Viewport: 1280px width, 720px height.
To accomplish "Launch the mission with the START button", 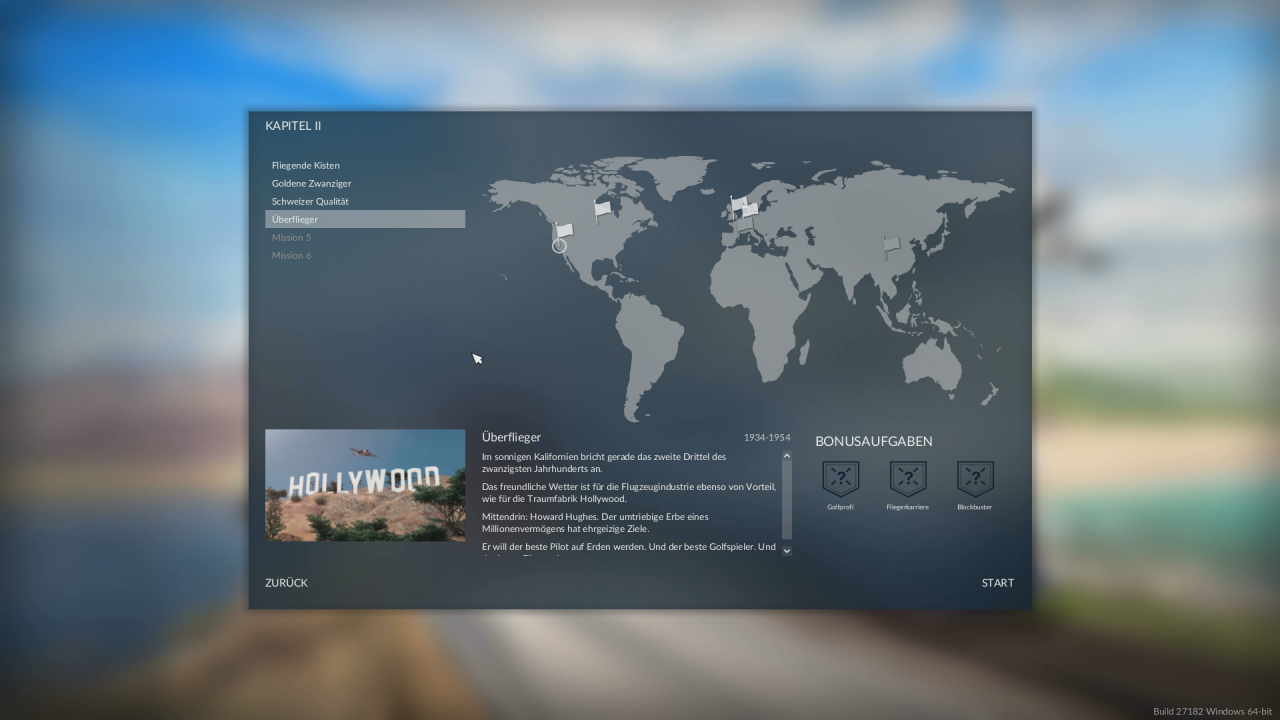I will point(998,583).
